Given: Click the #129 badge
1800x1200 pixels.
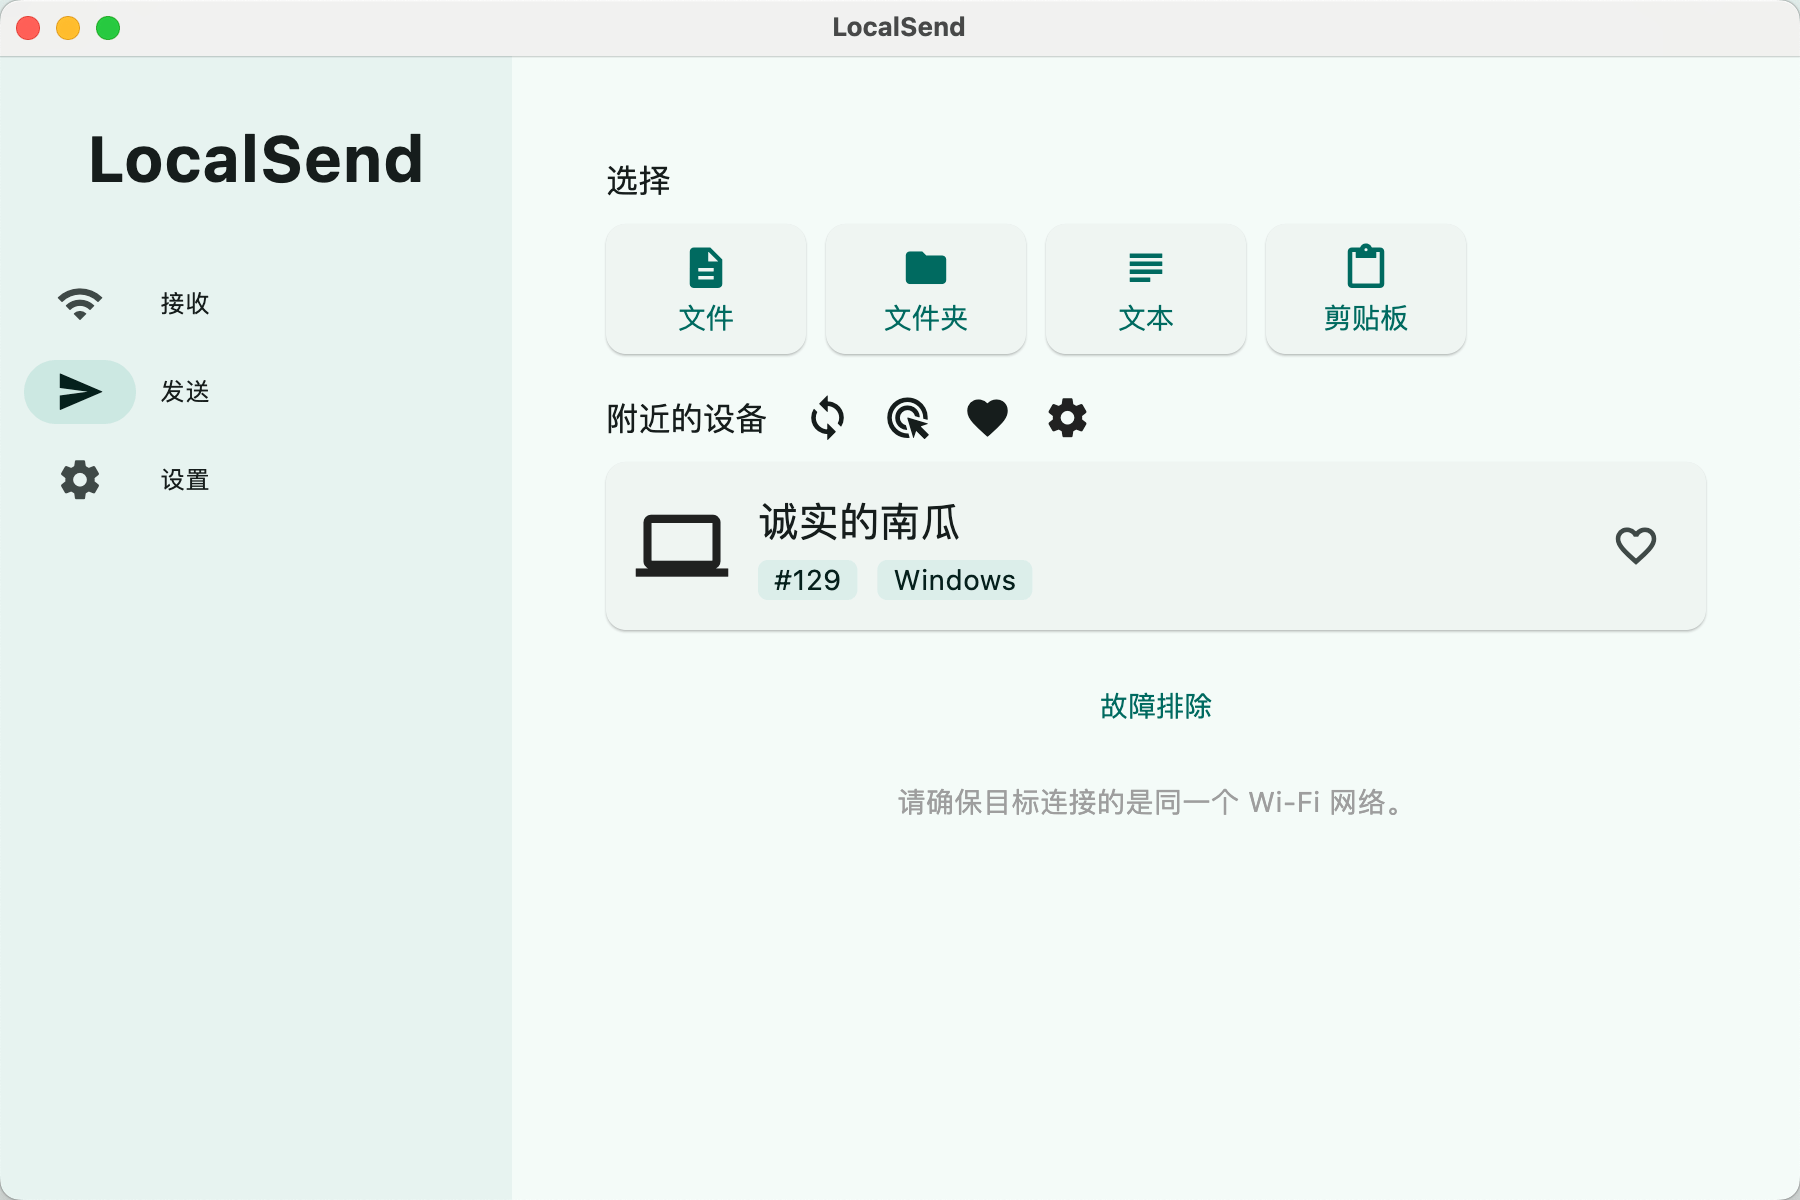Looking at the screenshot, I should (807, 580).
